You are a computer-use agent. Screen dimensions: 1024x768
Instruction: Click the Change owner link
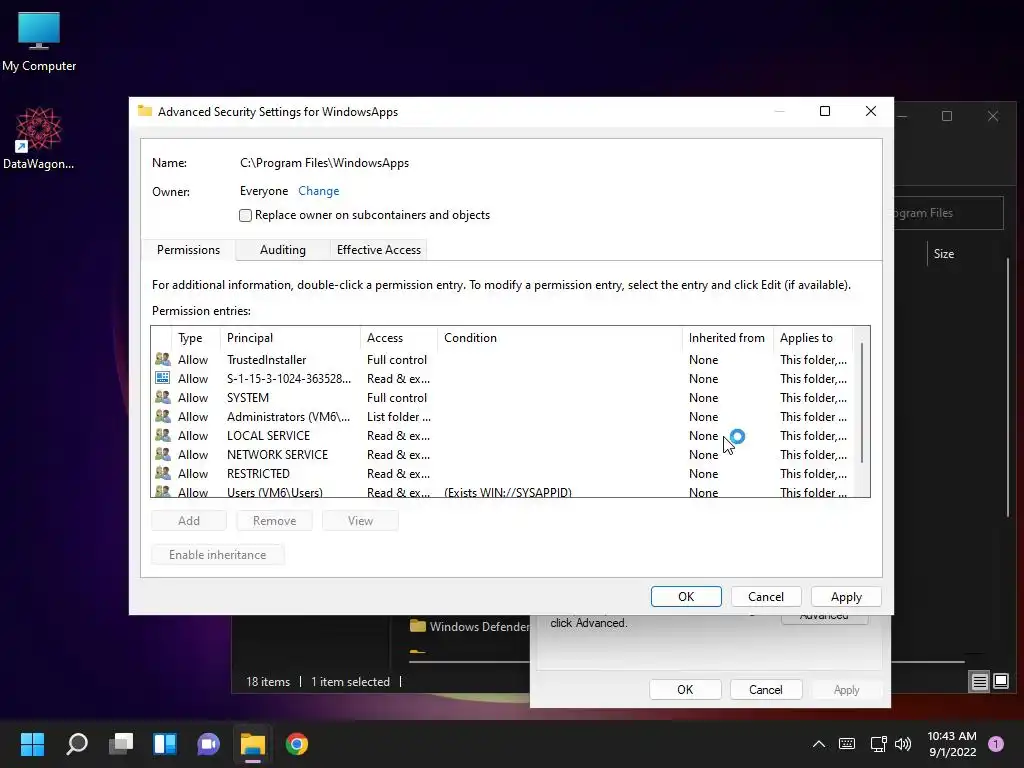coord(319,191)
